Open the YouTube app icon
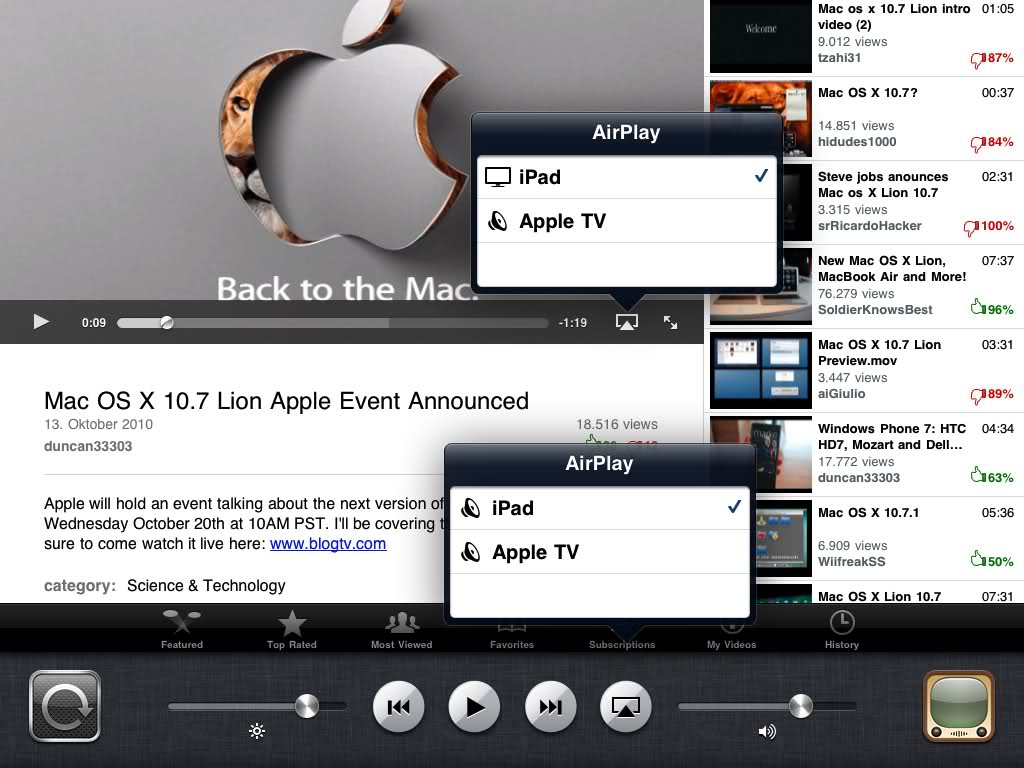 [x=958, y=707]
